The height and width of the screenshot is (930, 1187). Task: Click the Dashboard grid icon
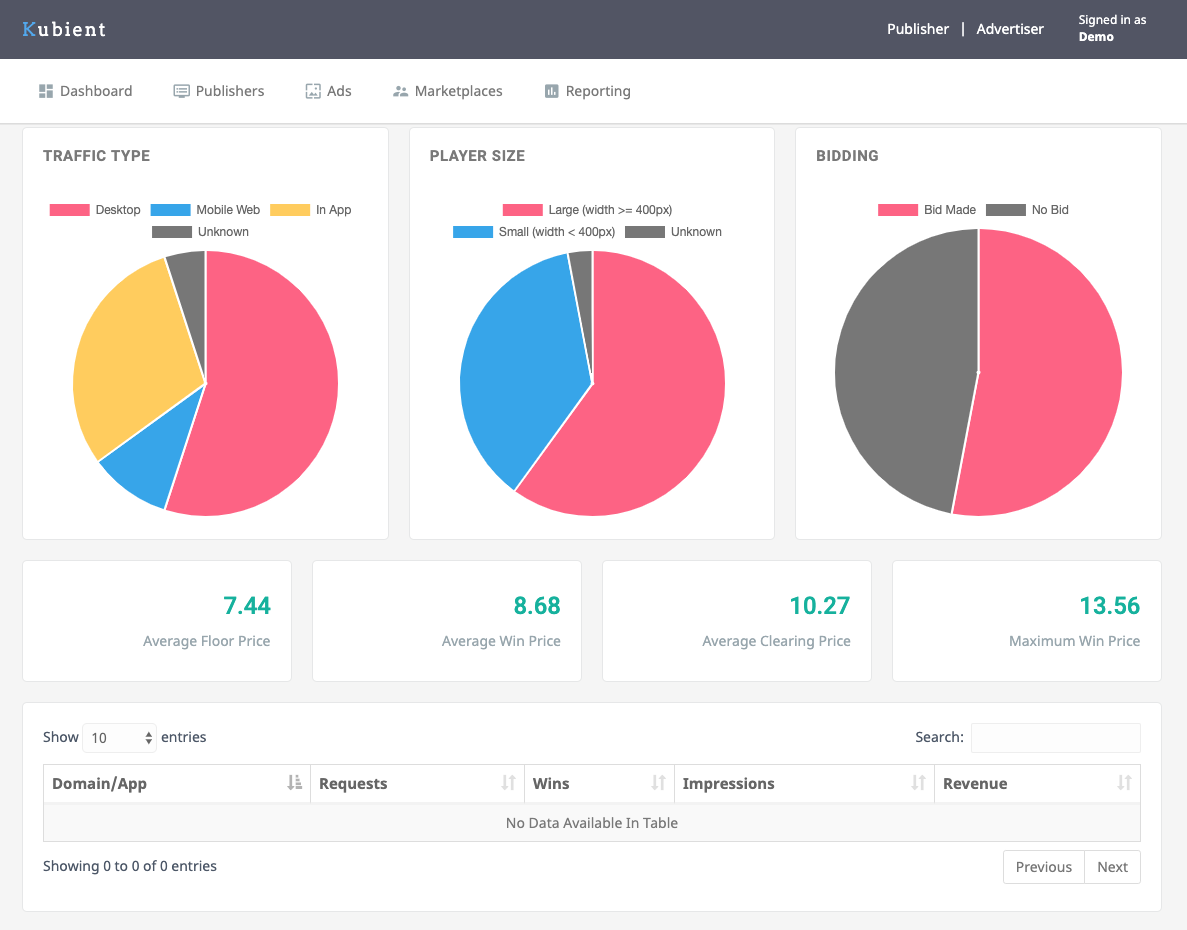point(46,91)
